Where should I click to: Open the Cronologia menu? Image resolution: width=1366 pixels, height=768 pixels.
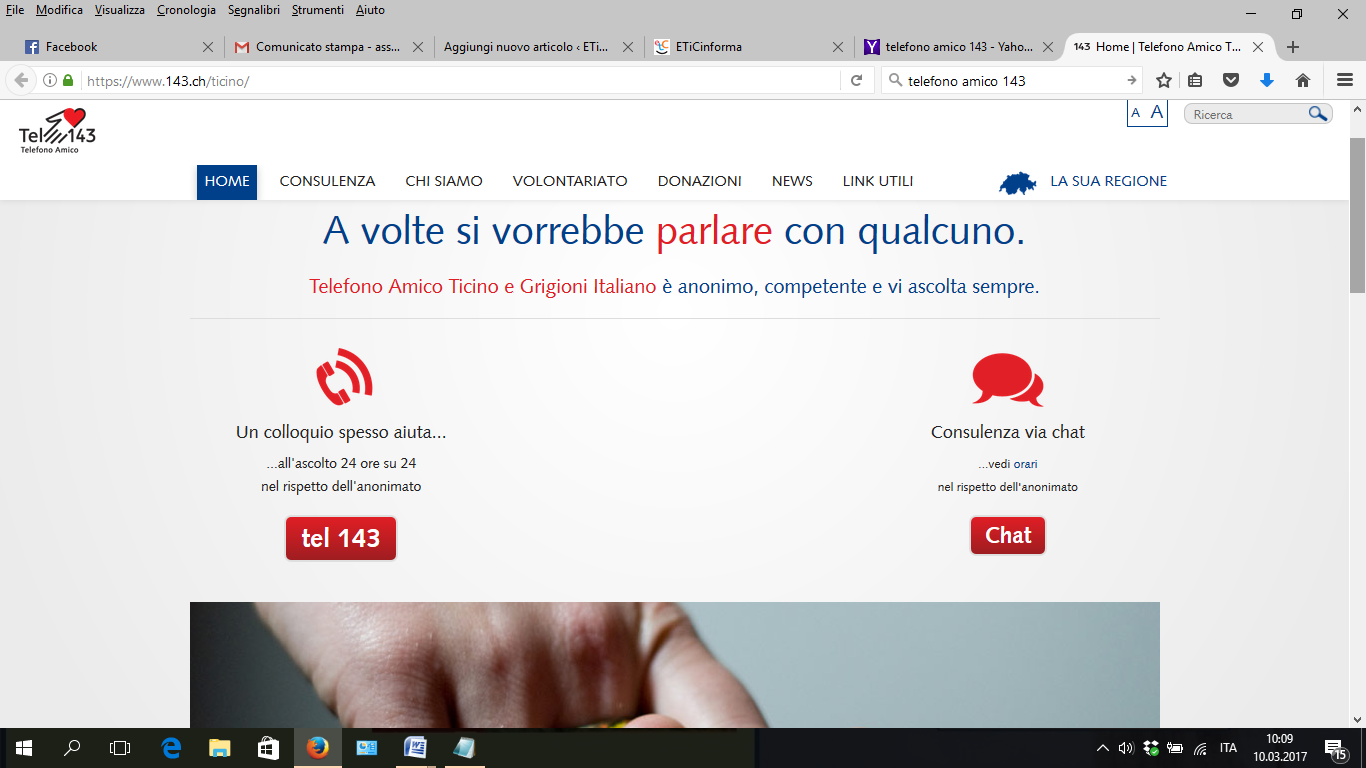click(186, 10)
